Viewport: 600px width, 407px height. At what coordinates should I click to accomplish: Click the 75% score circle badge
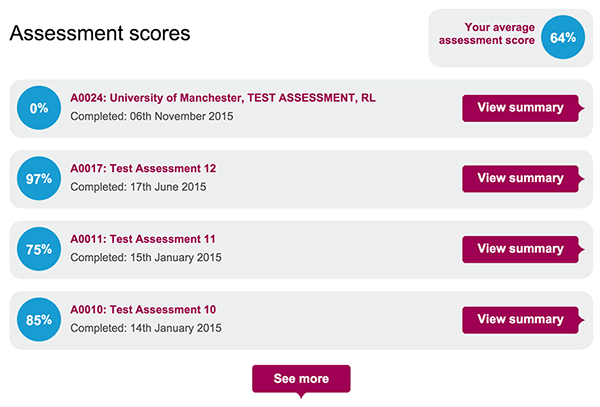39,250
